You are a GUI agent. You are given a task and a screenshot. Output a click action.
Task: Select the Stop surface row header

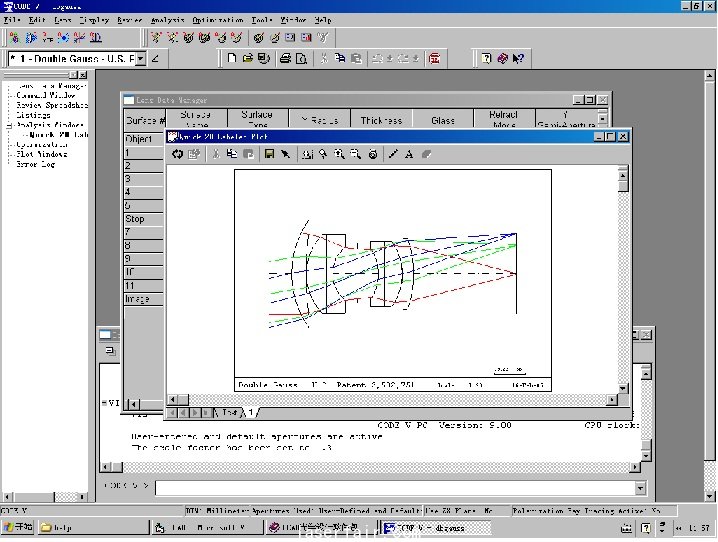(x=136, y=218)
